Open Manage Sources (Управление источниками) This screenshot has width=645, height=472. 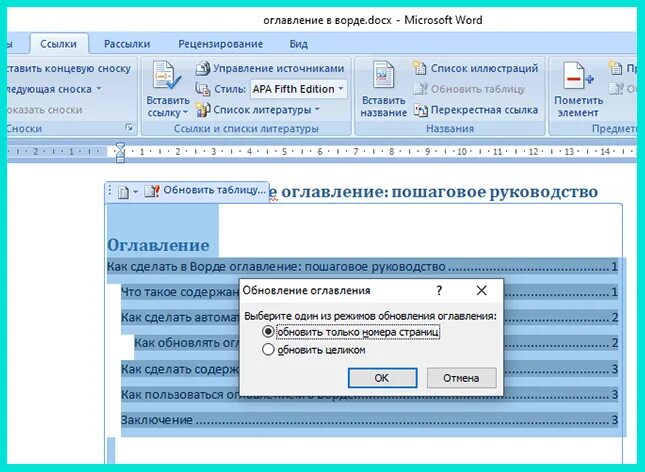pos(270,68)
